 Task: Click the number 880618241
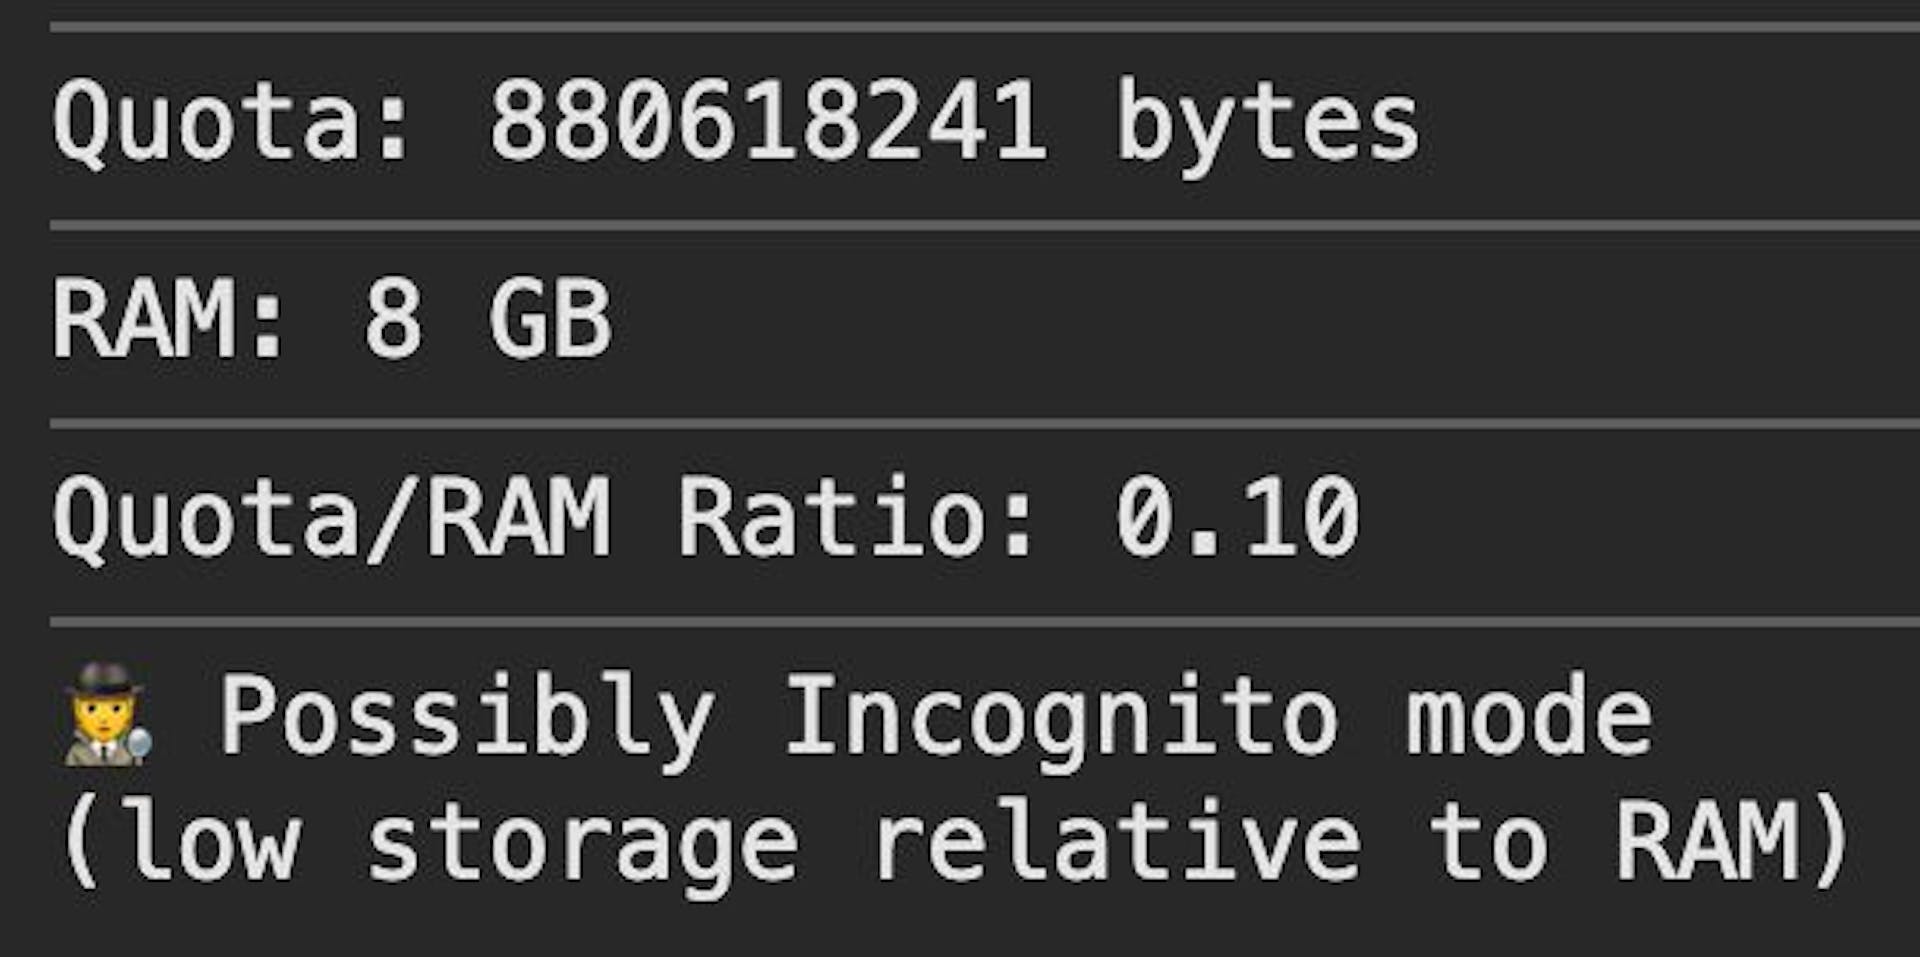(x=768, y=122)
